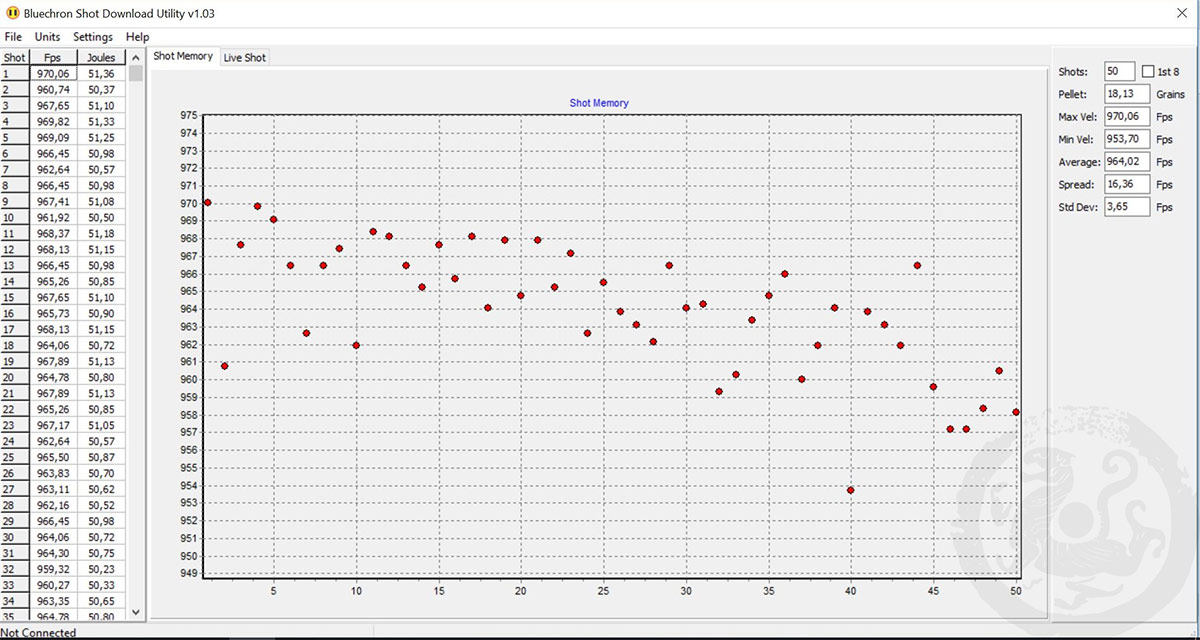Click the Shot Memory chart title
The image size is (1200, 640).
coord(599,103)
